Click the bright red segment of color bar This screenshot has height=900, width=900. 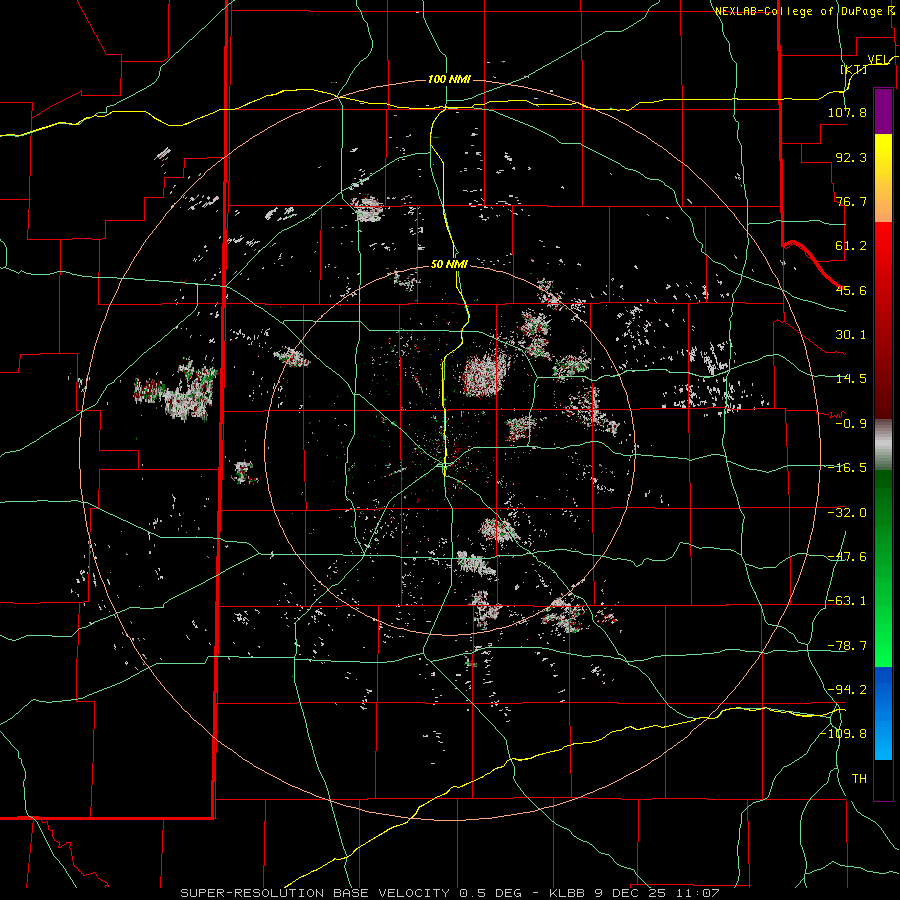click(x=883, y=321)
